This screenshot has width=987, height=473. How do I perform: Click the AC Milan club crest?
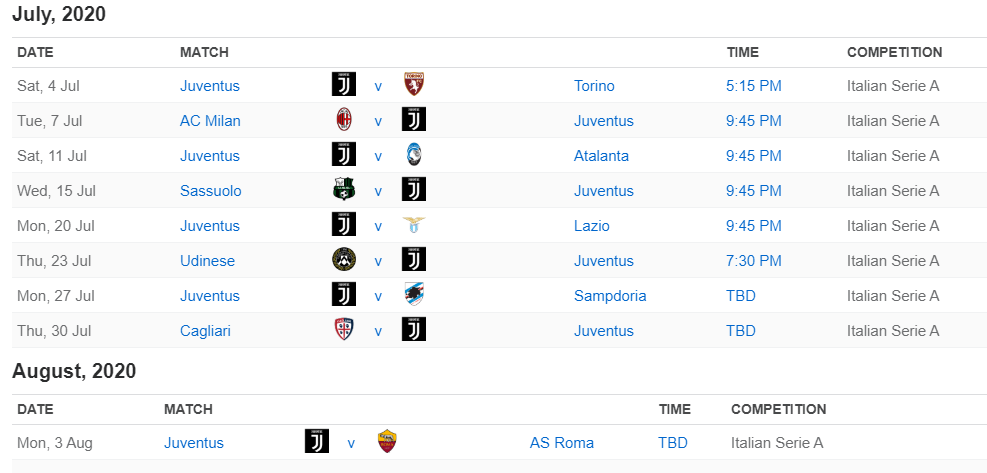tap(343, 120)
